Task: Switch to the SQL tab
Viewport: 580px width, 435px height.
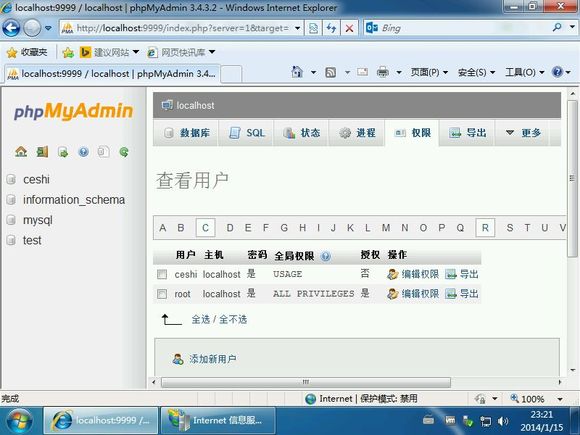Action: [246, 132]
